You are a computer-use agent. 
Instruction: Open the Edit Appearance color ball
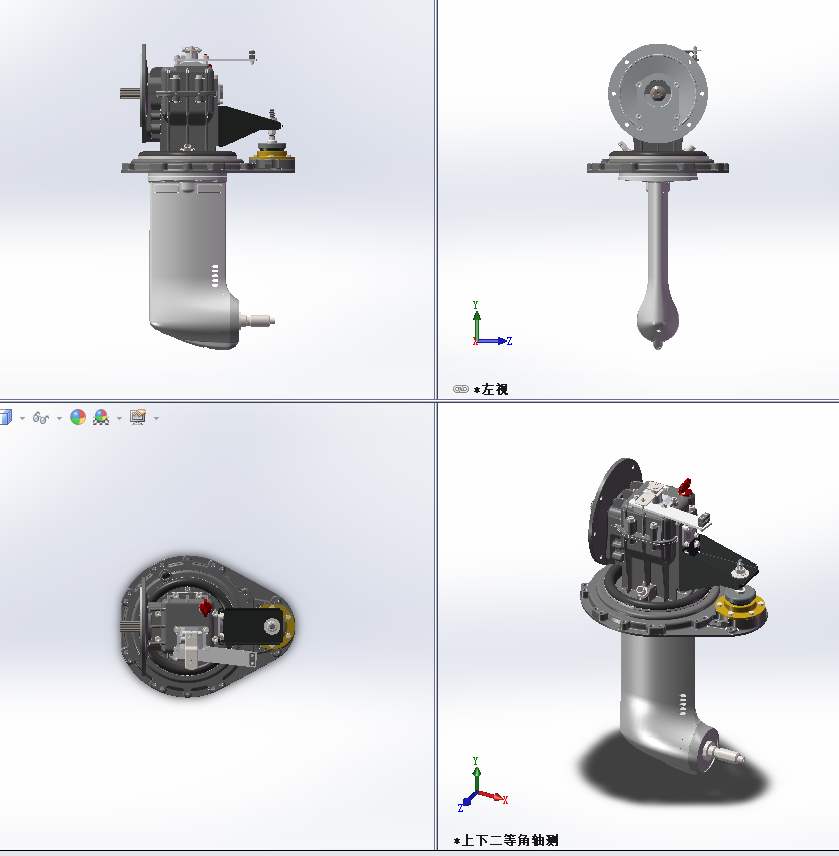[x=78, y=418]
